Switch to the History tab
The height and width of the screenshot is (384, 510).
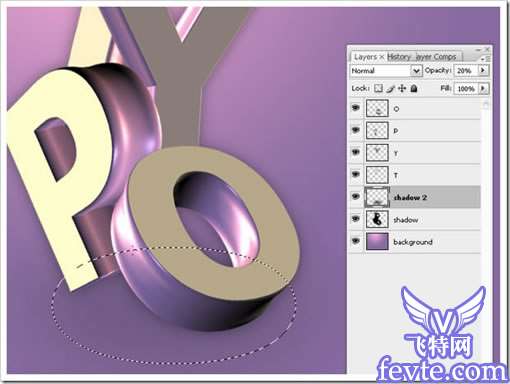[x=399, y=57]
